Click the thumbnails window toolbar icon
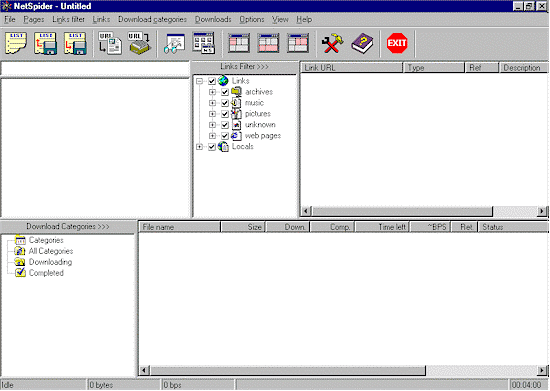 (204, 43)
